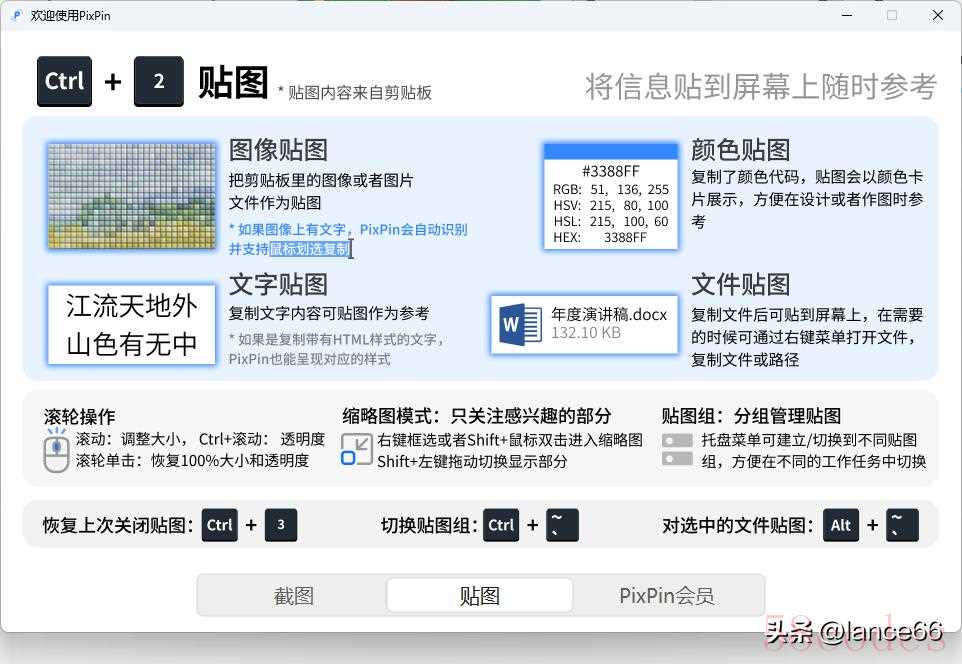962x664 pixels.
Task: Select the 贴图 tab
Action: [479, 596]
